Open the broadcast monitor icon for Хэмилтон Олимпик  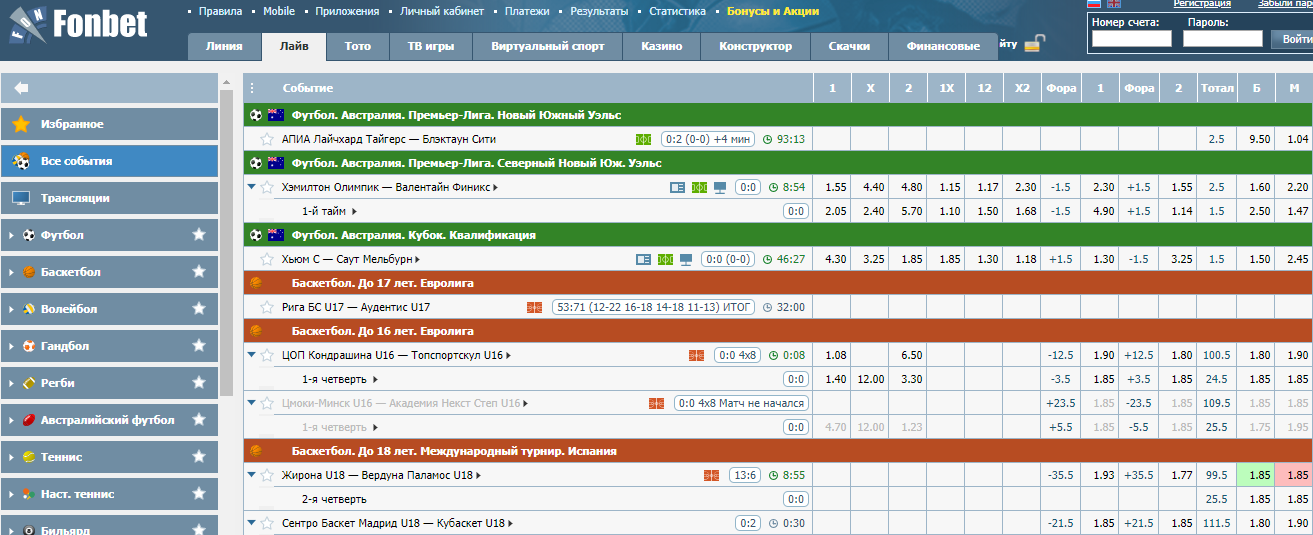[720, 187]
